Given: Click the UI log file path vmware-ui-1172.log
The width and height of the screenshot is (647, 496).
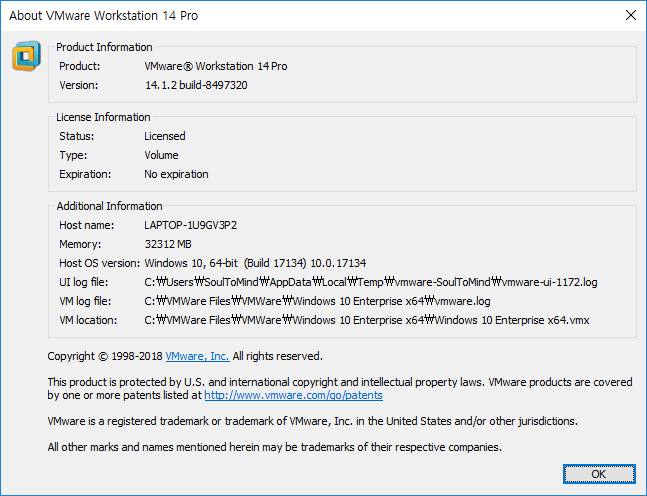Looking at the screenshot, I should 371,282.
